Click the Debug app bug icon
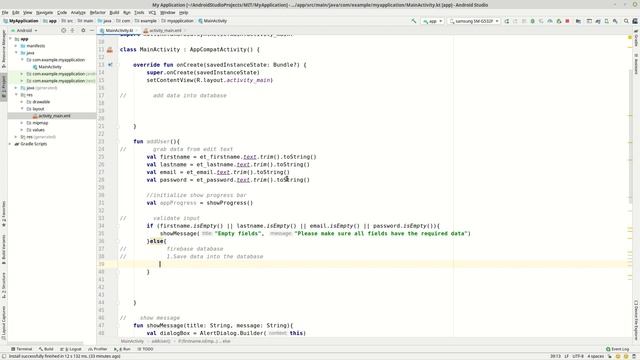Viewport: 640px width, 360px height. tap(533, 21)
